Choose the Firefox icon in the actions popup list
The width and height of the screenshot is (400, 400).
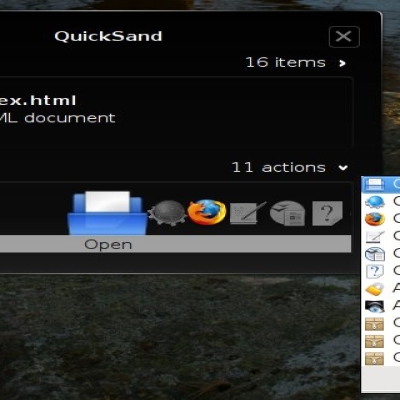(x=375, y=219)
